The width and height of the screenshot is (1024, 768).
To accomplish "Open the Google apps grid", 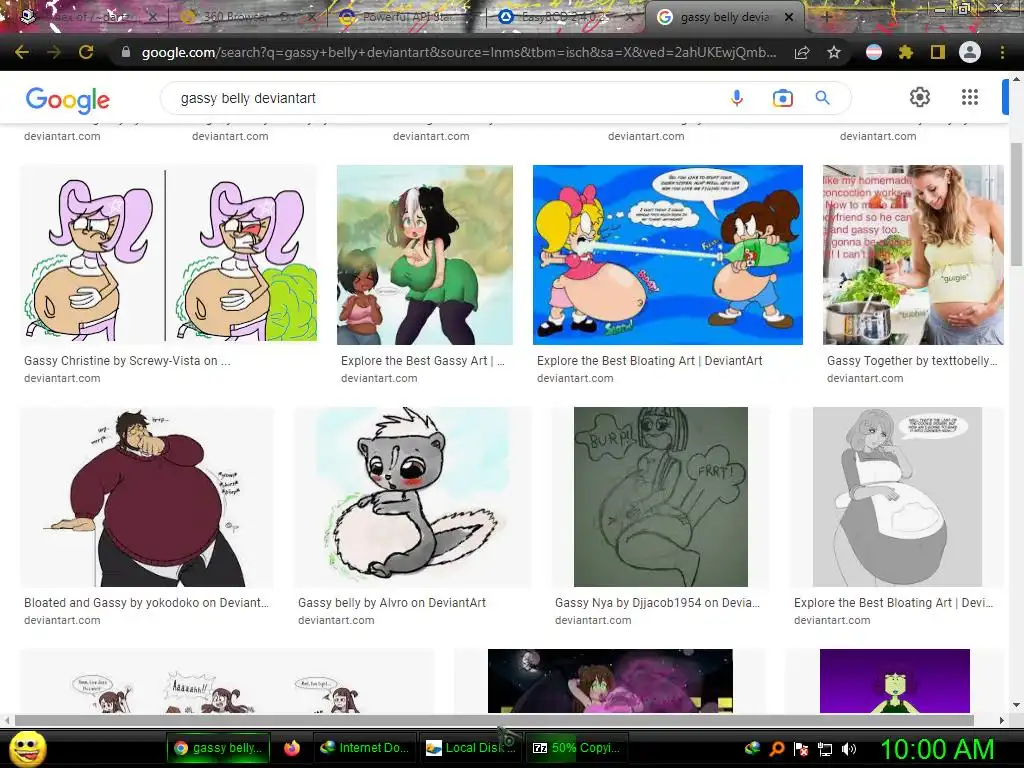I will pos(970,97).
